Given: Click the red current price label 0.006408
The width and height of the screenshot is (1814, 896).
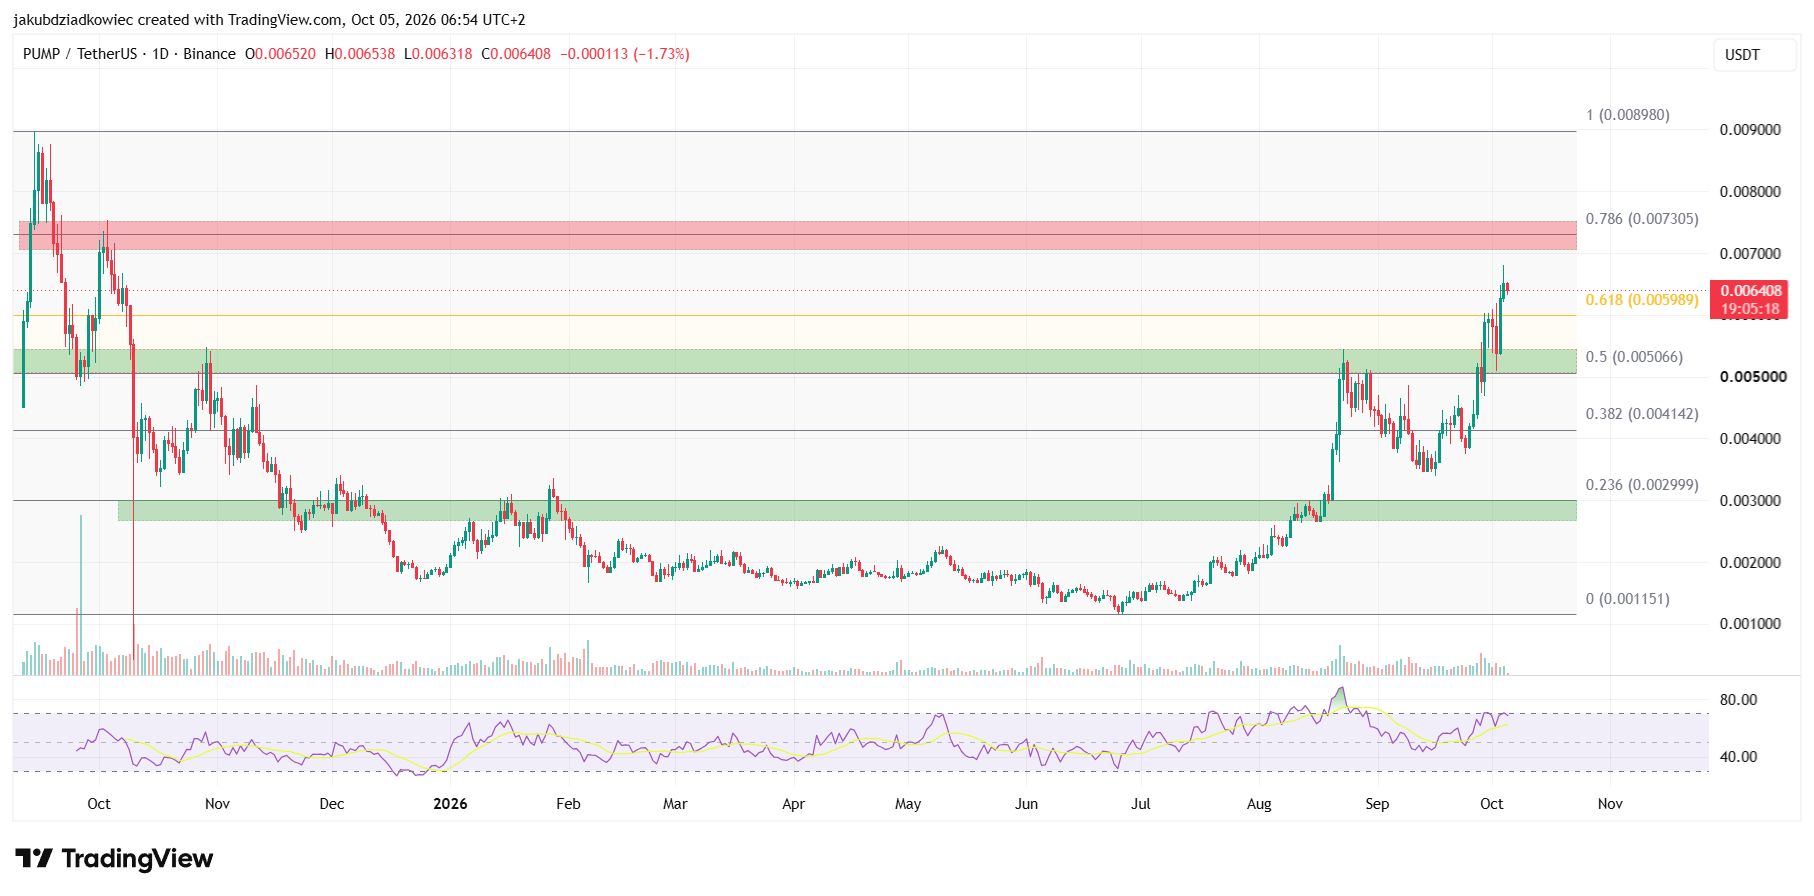Looking at the screenshot, I should 1751,299.
